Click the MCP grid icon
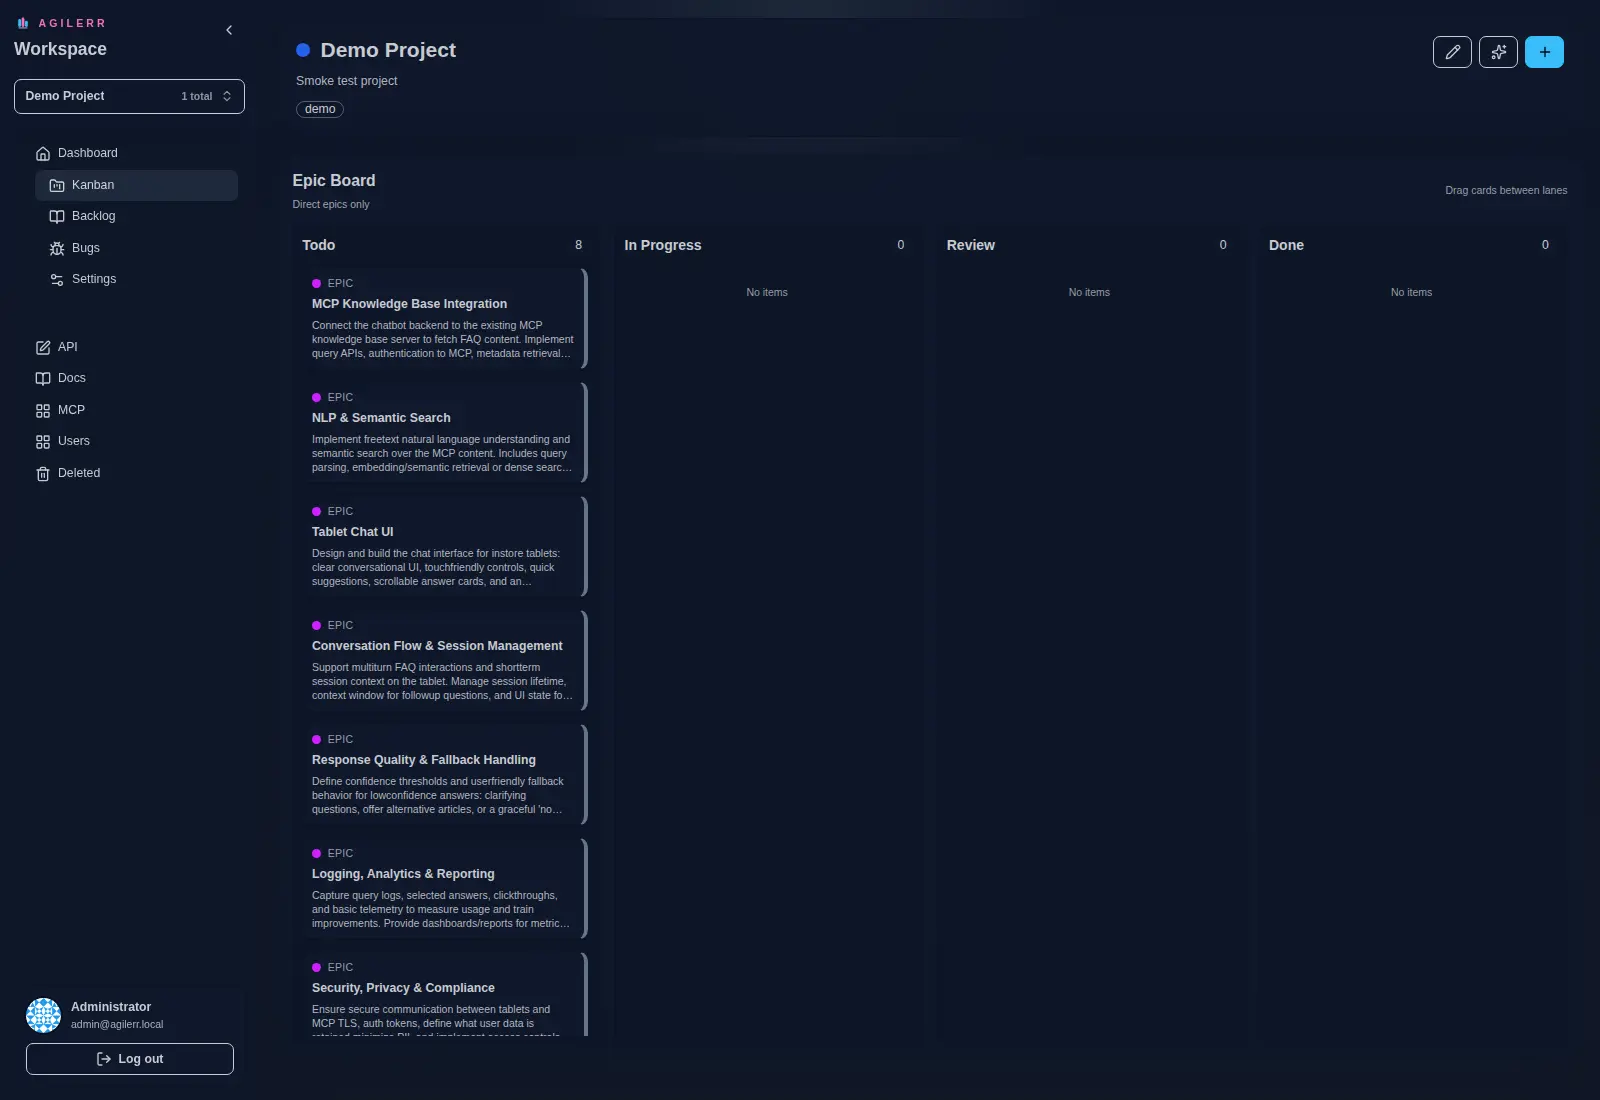Viewport: 1600px width, 1100px height. (x=42, y=410)
